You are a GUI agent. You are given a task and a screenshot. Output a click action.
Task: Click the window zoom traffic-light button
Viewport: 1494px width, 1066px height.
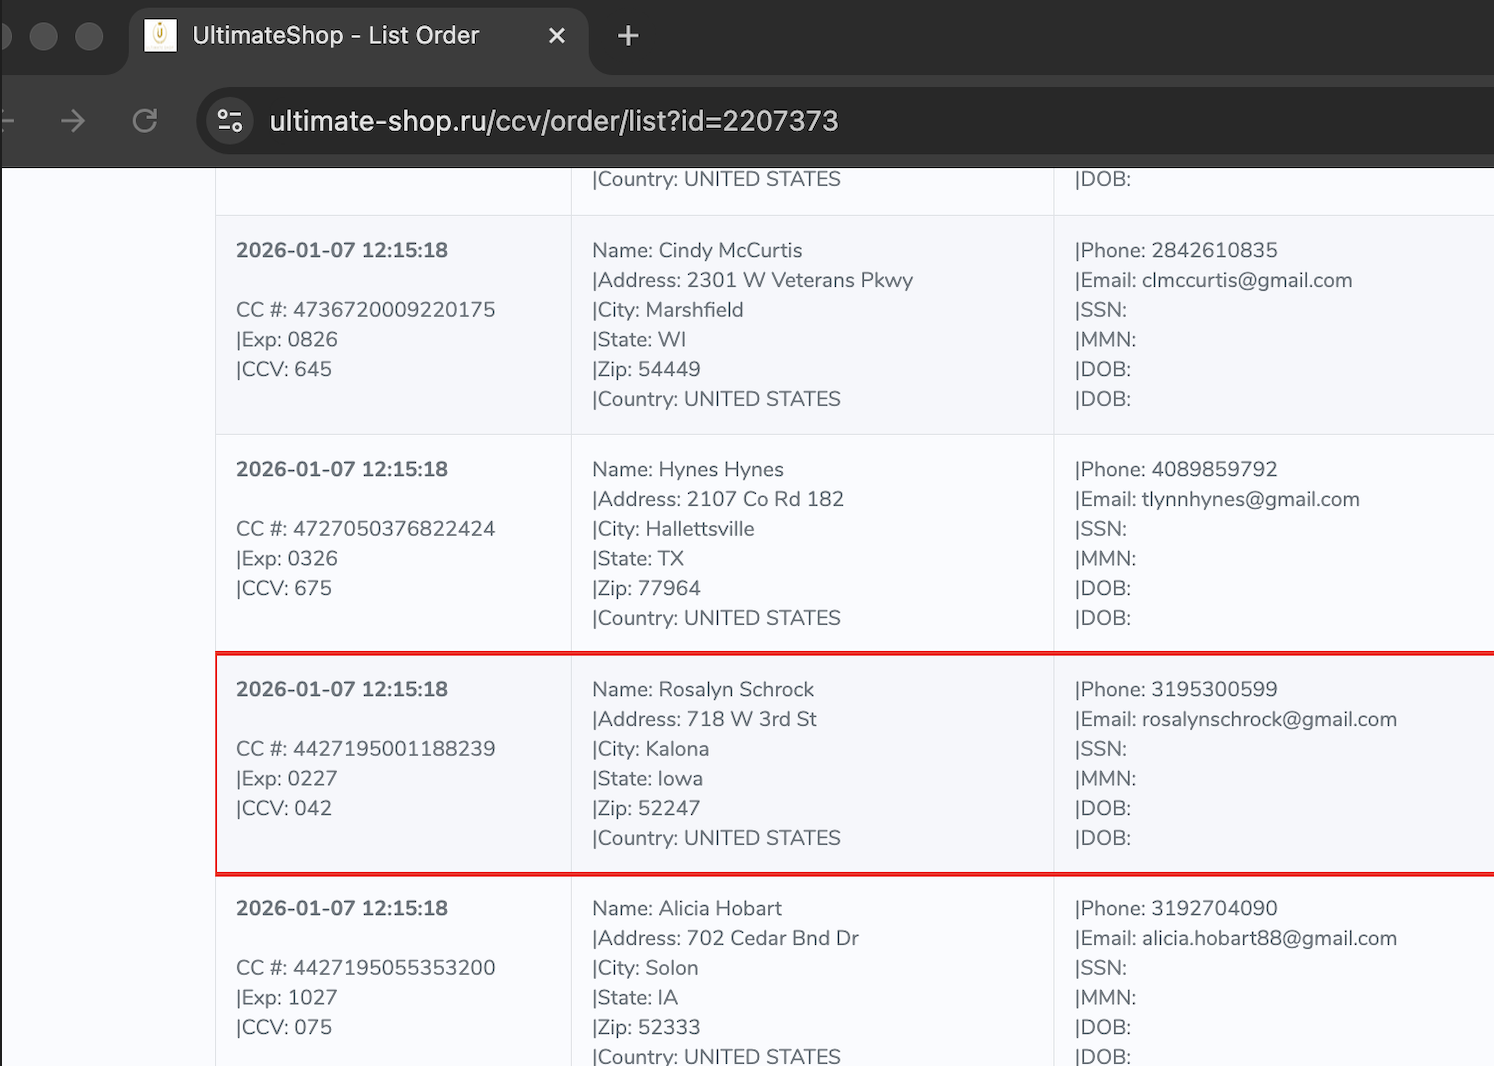(89, 36)
